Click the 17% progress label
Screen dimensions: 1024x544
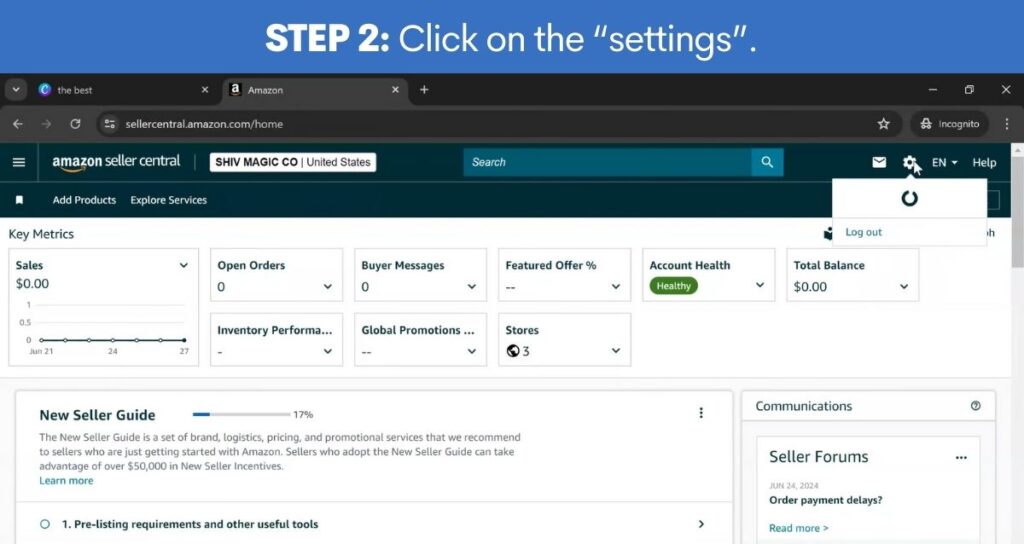click(303, 414)
